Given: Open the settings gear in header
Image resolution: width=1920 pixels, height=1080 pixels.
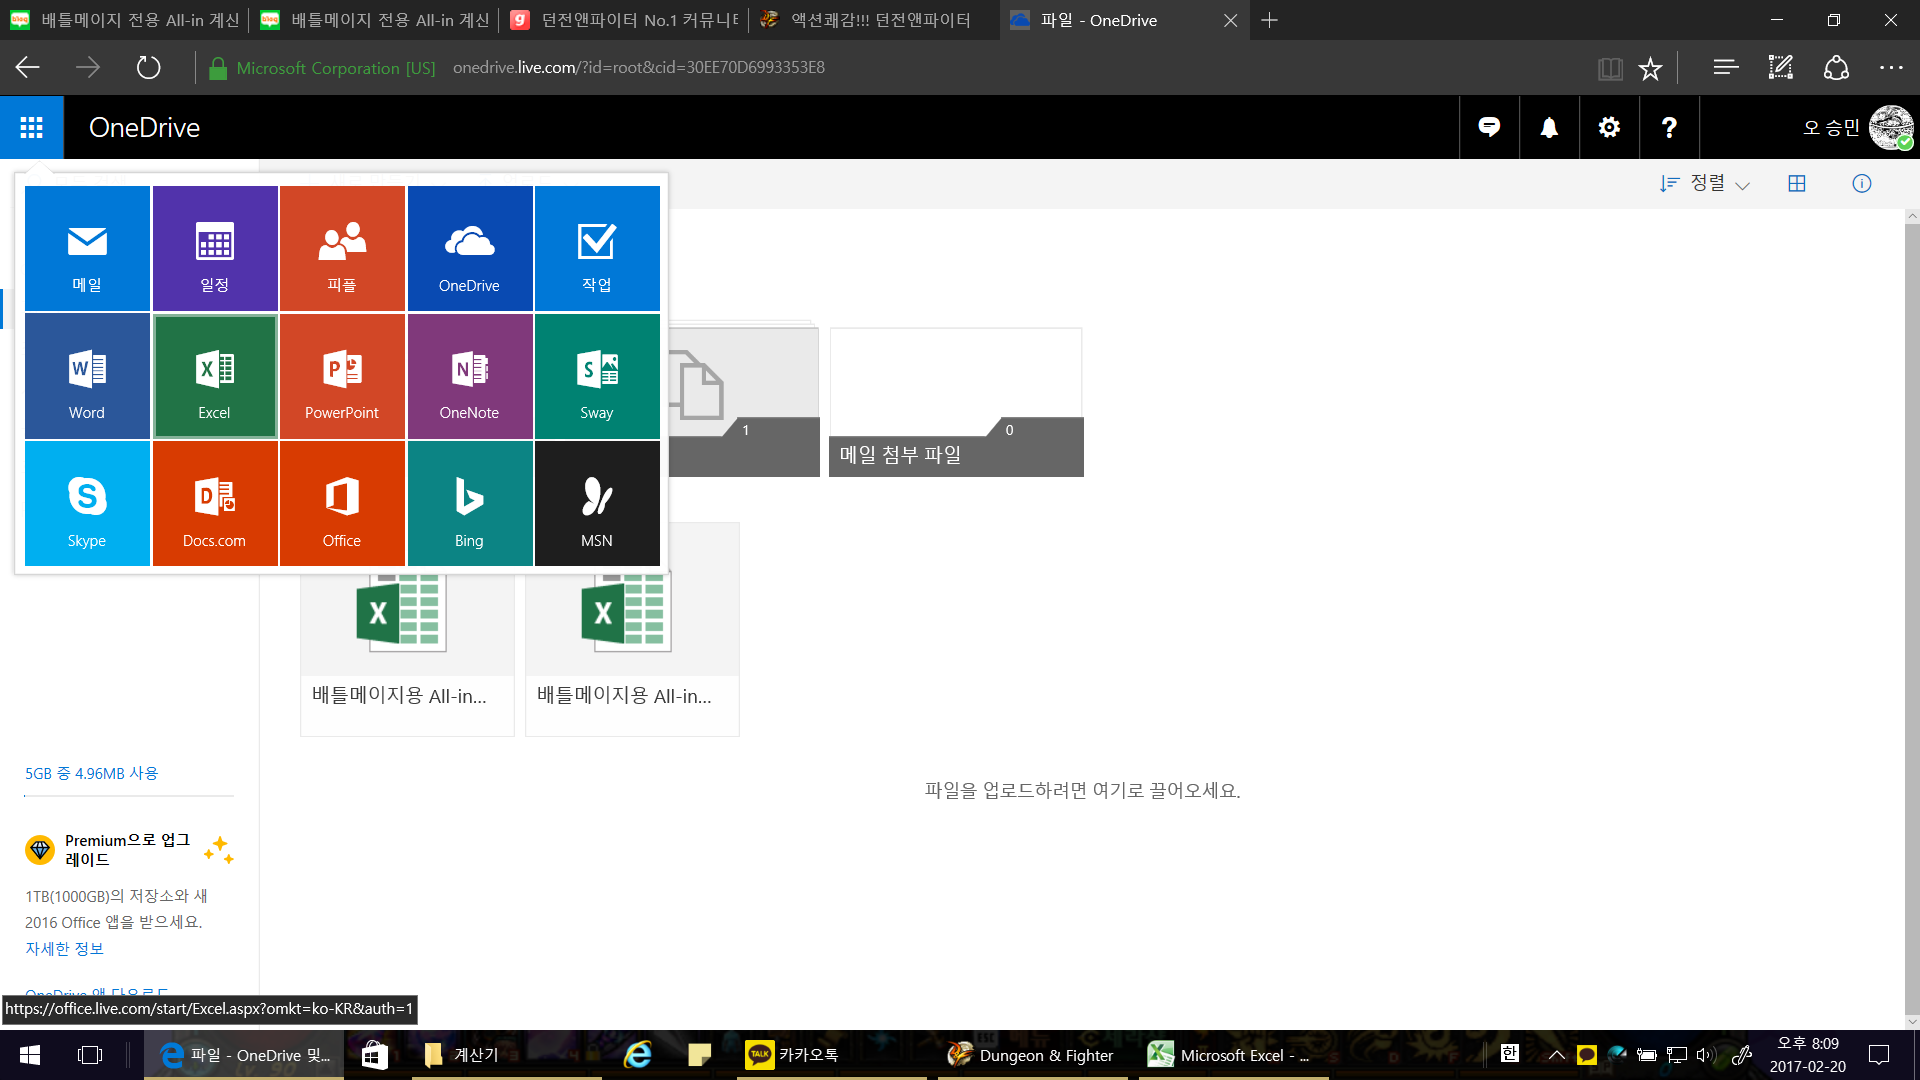Looking at the screenshot, I should (x=1609, y=127).
